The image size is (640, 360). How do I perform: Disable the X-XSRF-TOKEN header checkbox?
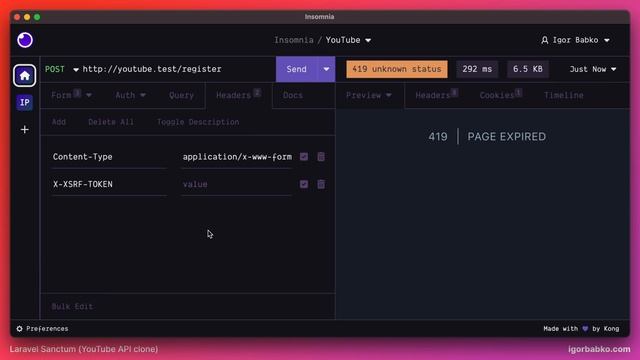tap(304, 184)
